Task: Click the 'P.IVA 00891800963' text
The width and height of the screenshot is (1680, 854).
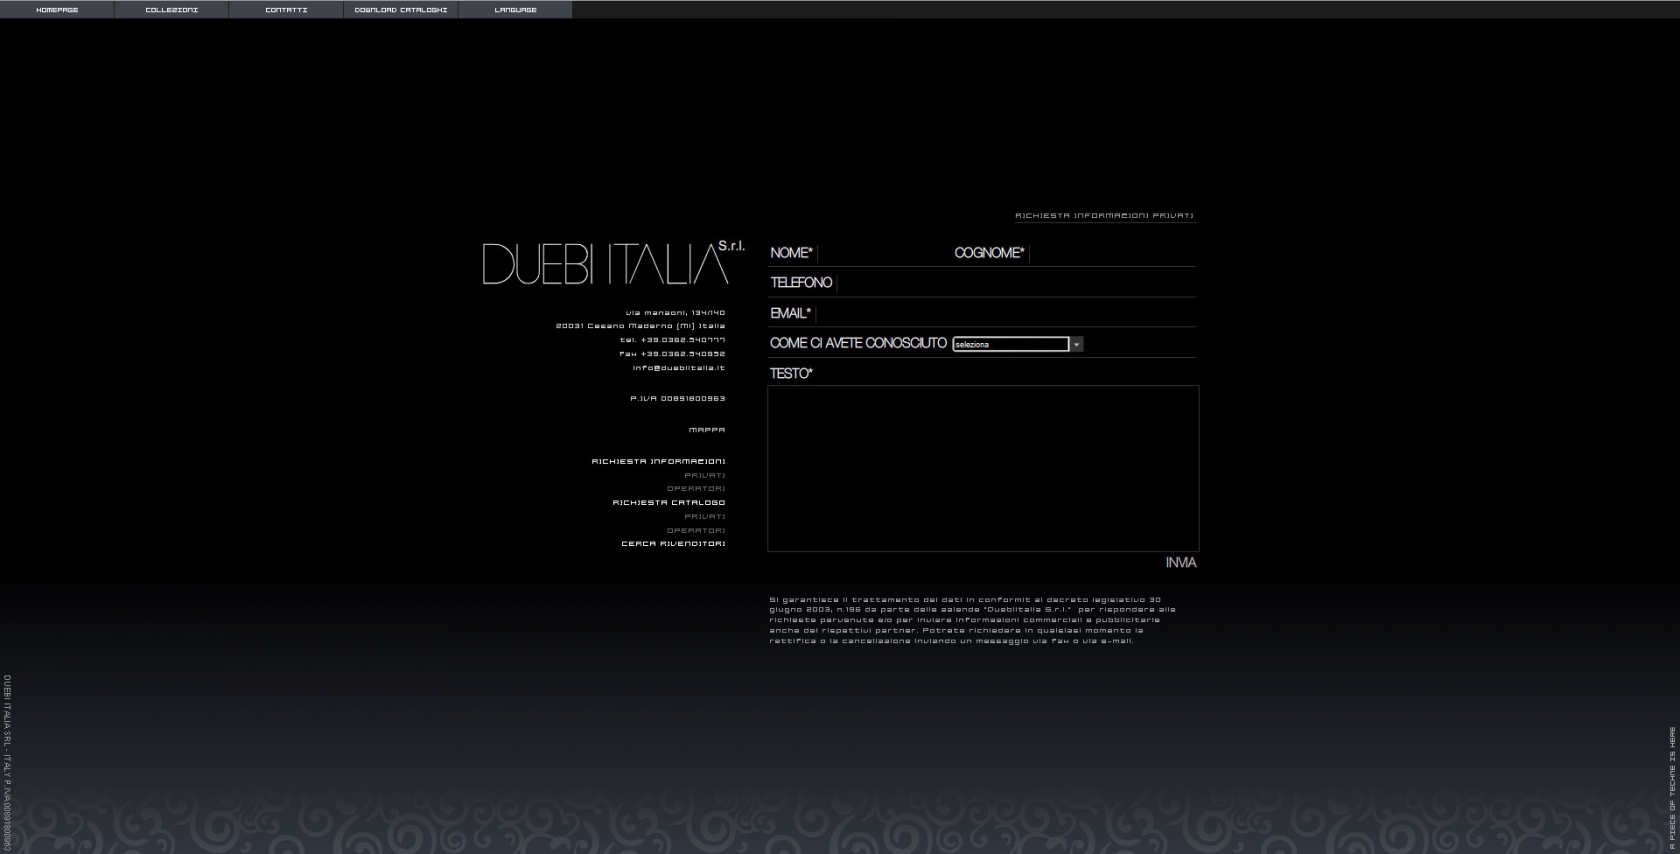Action: pyautogui.click(x=677, y=399)
